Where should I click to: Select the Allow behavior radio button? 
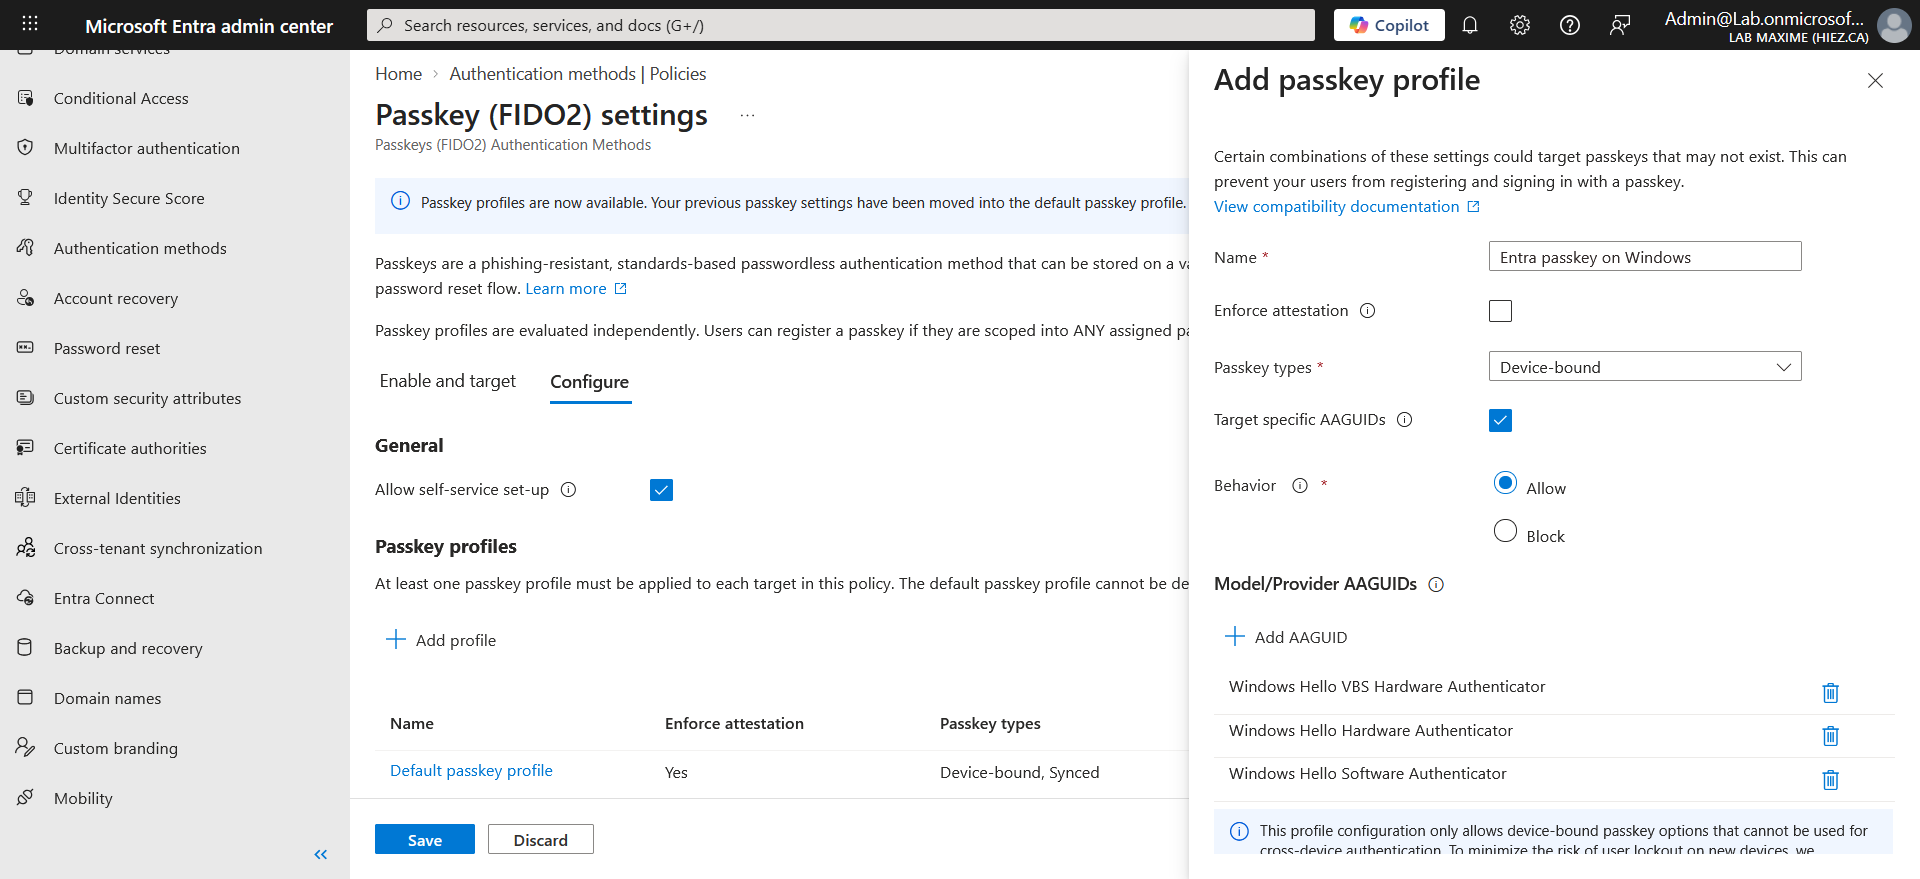[1505, 483]
